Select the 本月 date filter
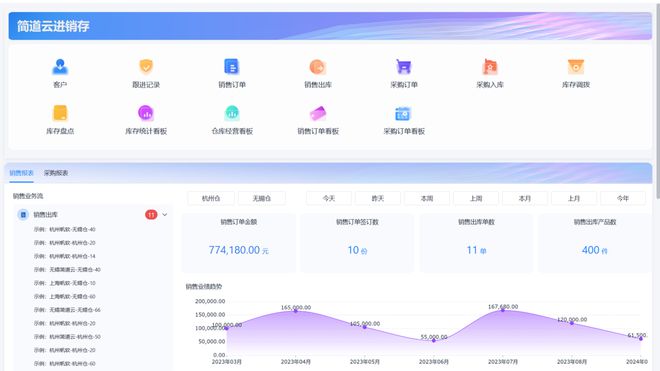Viewport: 660px width, 371px height. pyautogui.click(x=525, y=198)
